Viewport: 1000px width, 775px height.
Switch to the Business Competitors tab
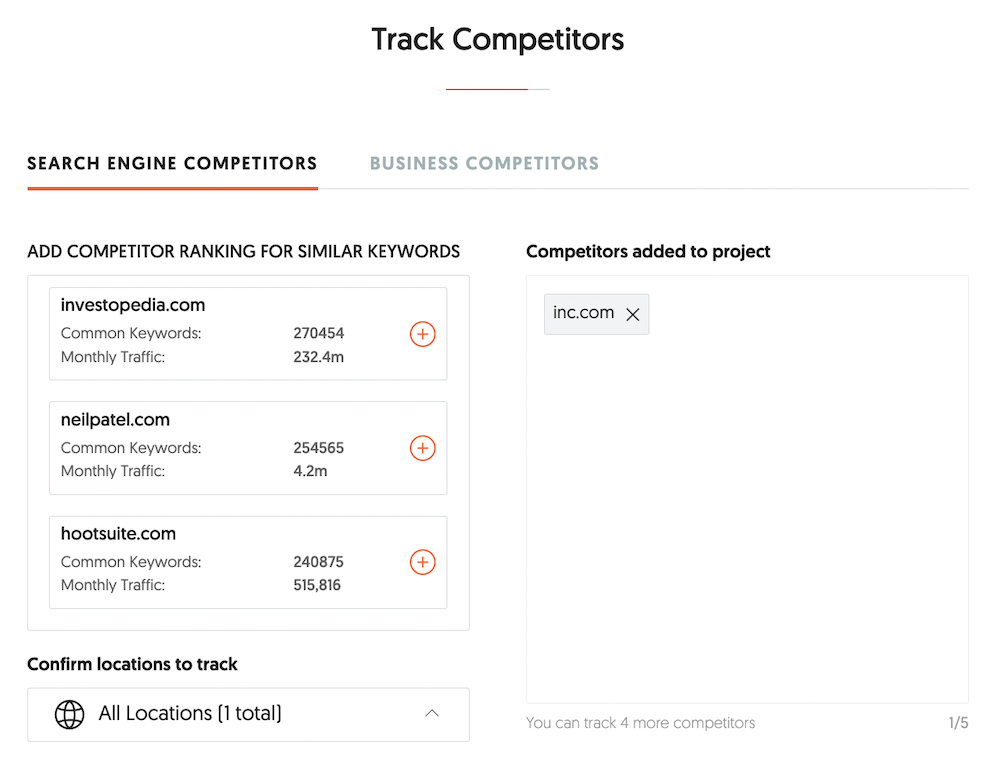484,163
